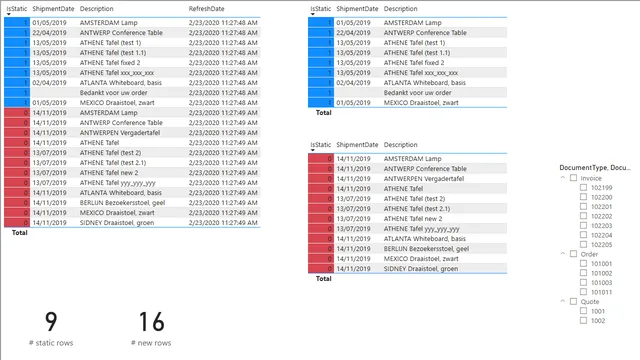Screen dimensions: 640x360
Task: Select the 102201 checkbox
Action: (x=583, y=207)
